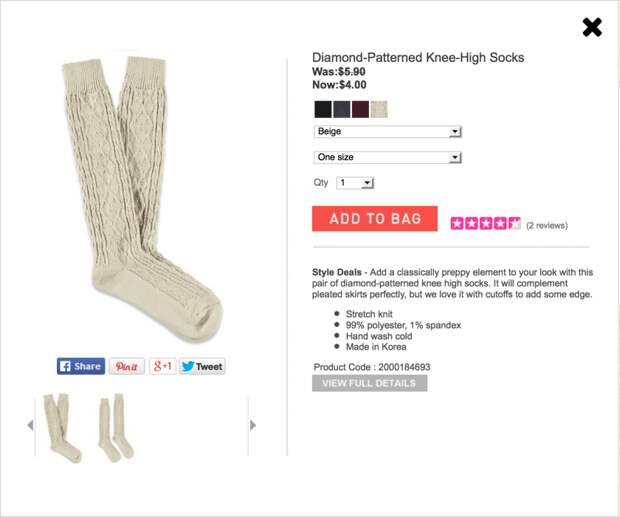Advance thumbnails with right arrow
Viewport: 620px width, 517px height.
click(x=253, y=425)
